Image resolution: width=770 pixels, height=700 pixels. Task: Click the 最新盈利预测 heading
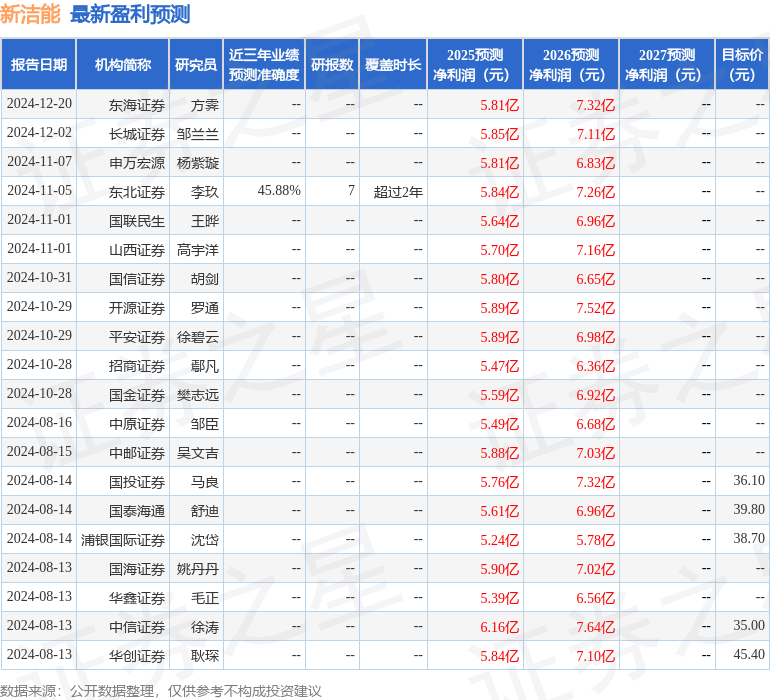tap(130, 14)
